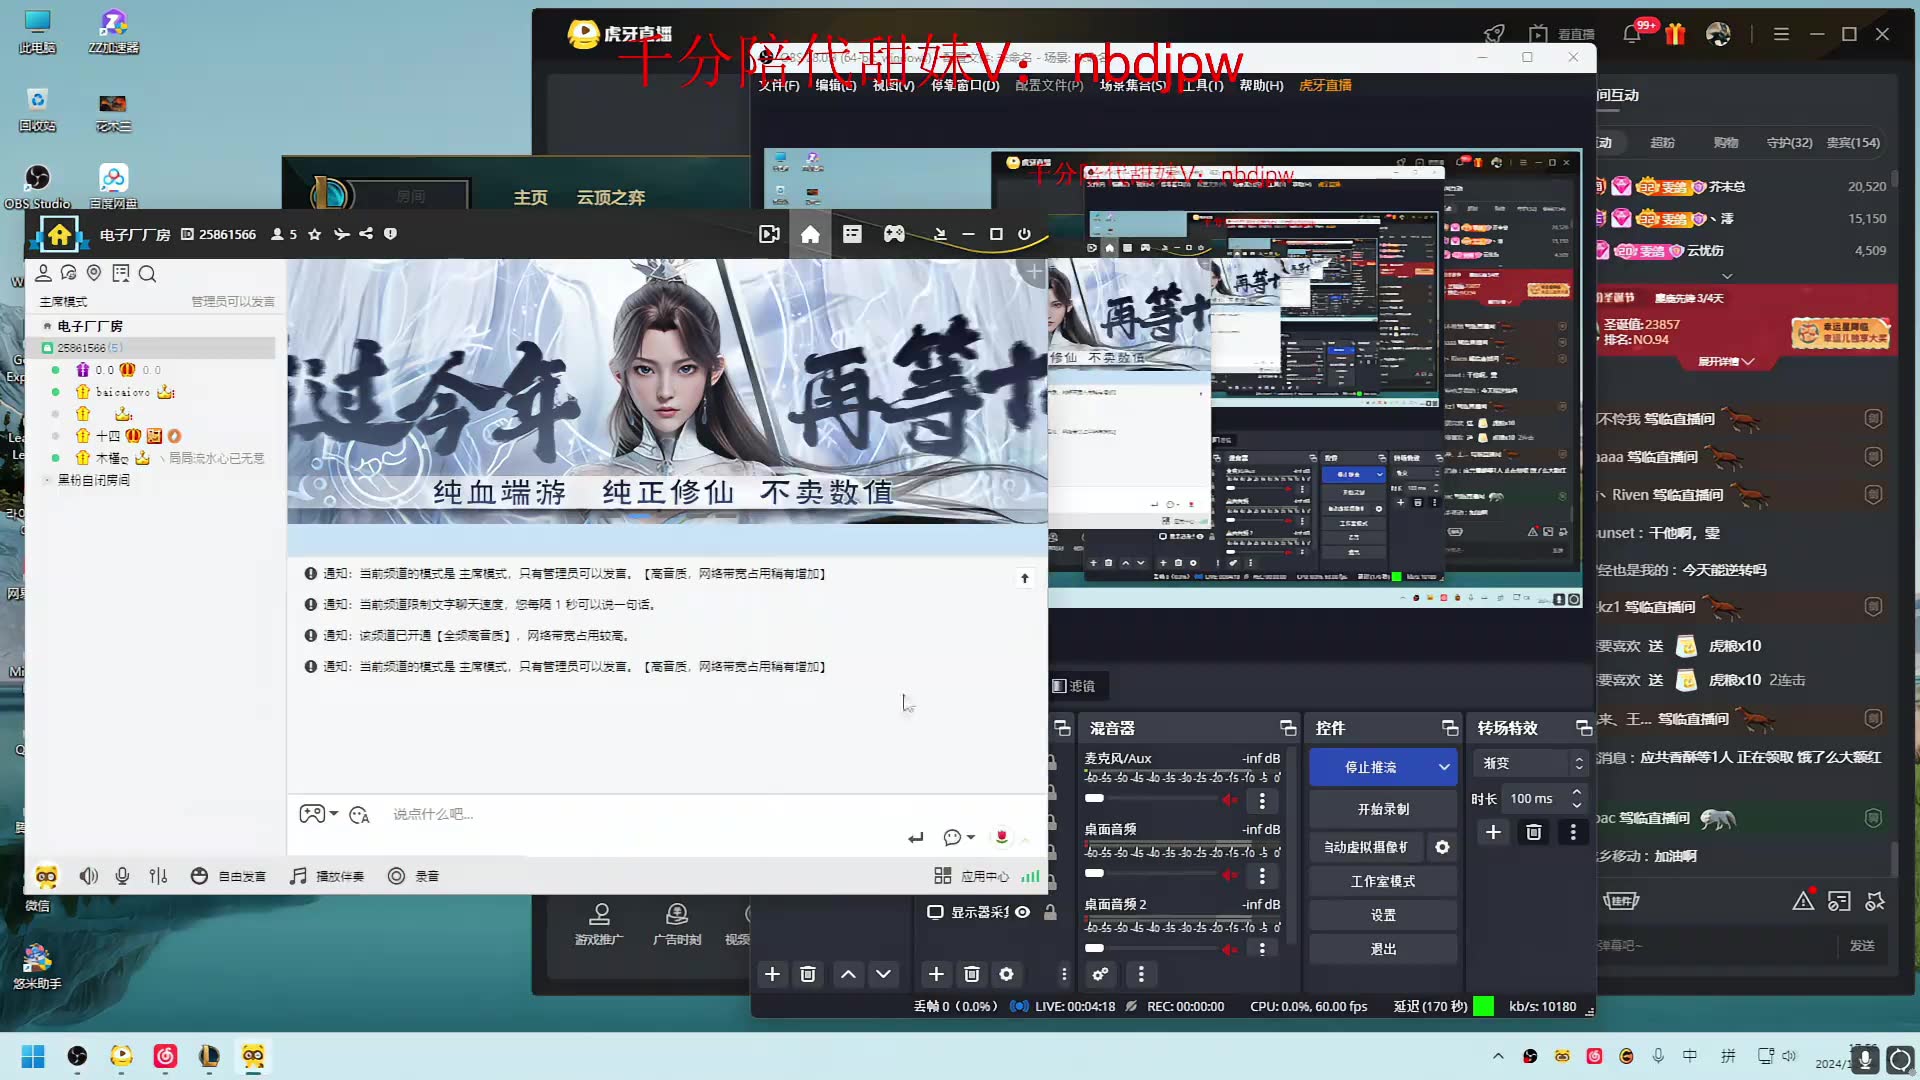
Task: Unmute 桌面音频 speaker icon
Action: point(1229,875)
